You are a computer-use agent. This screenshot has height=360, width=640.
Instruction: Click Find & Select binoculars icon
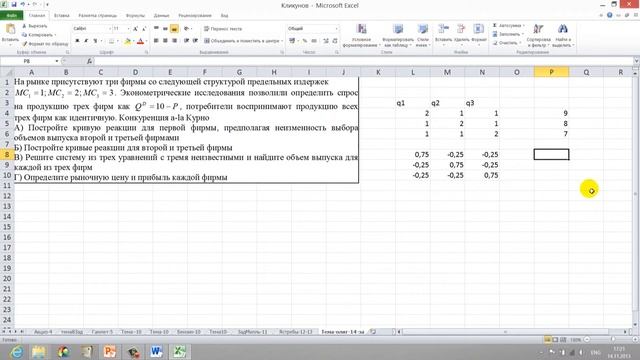point(562,29)
